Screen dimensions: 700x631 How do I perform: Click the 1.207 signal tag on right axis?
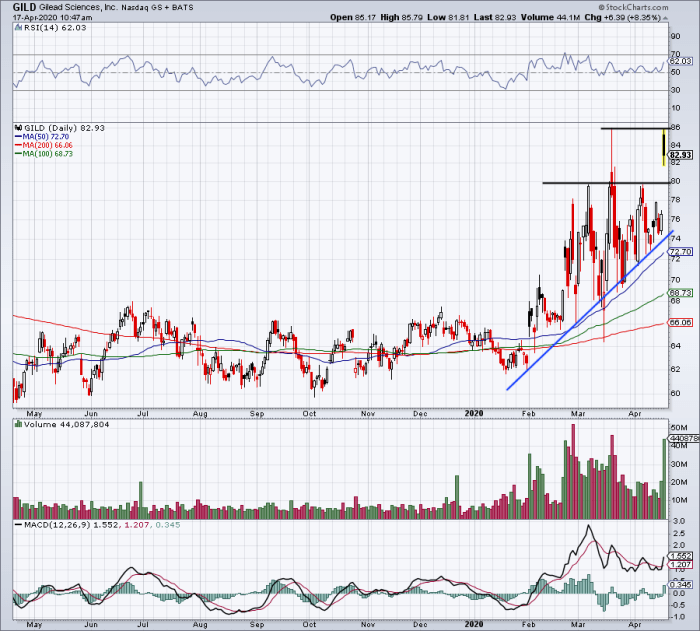(x=681, y=564)
